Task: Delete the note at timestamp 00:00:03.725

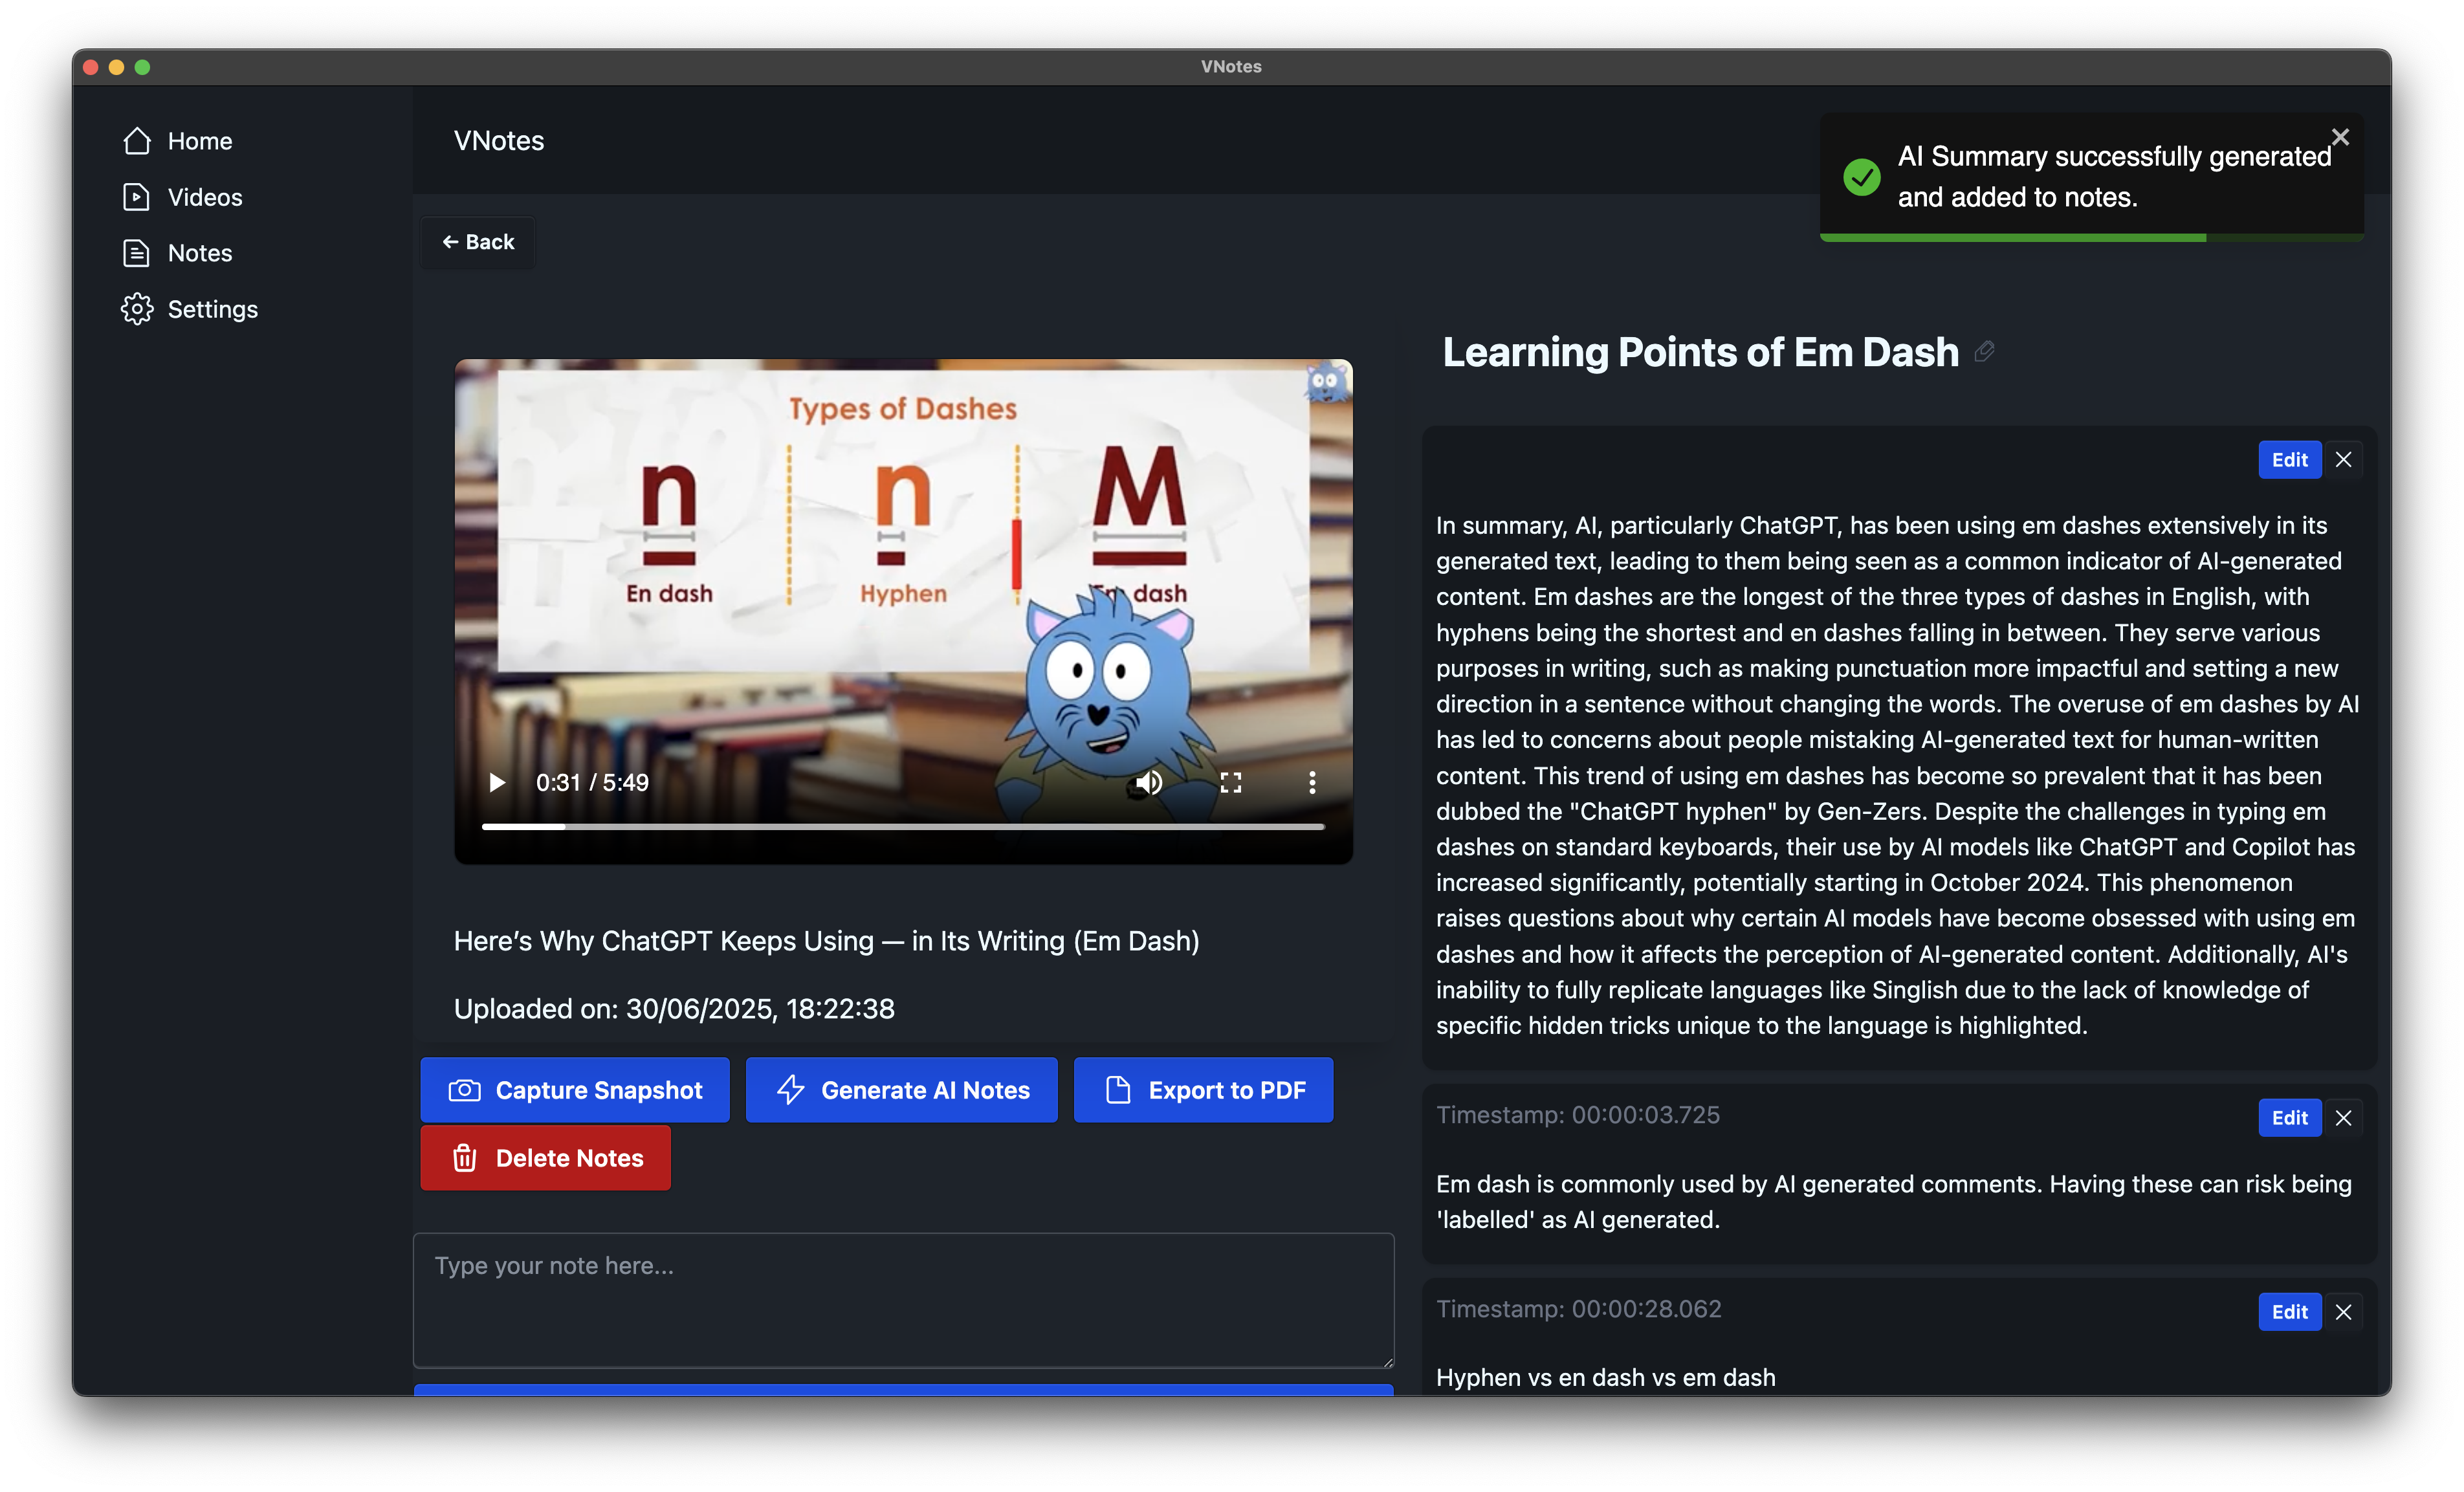Action: (x=2343, y=1118)
